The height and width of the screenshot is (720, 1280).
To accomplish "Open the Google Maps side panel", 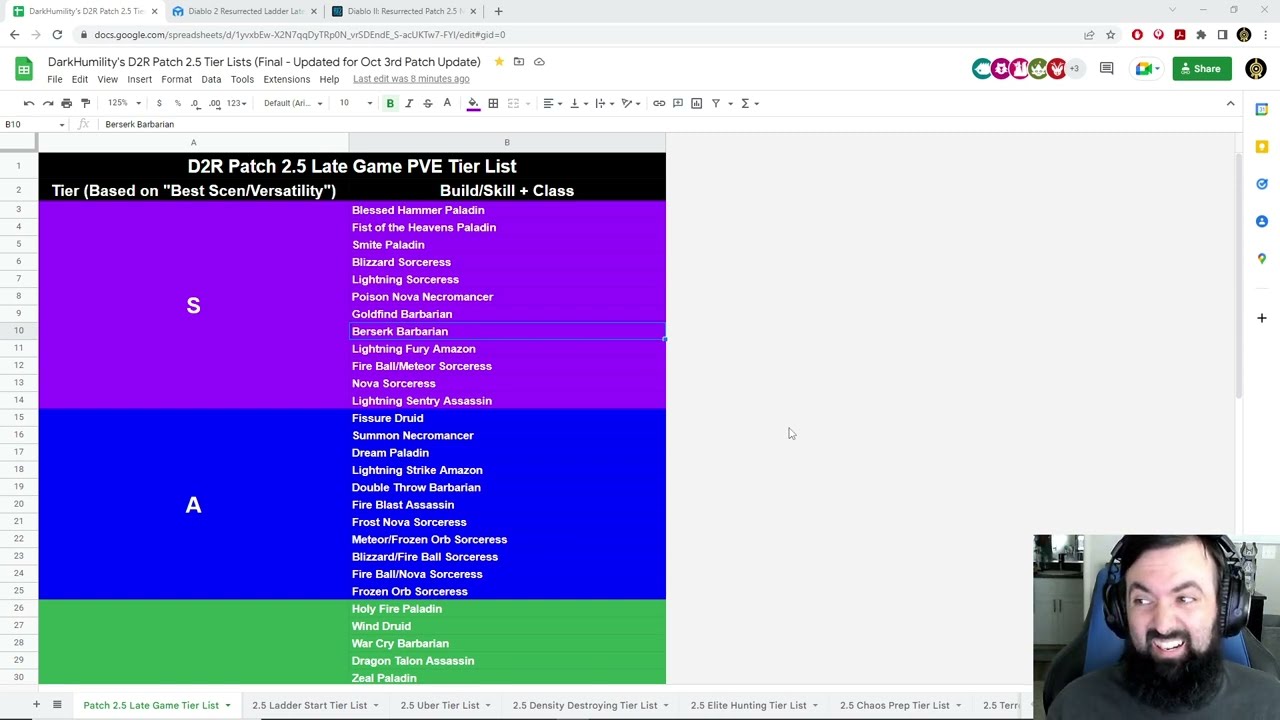I will [1262, 258].
